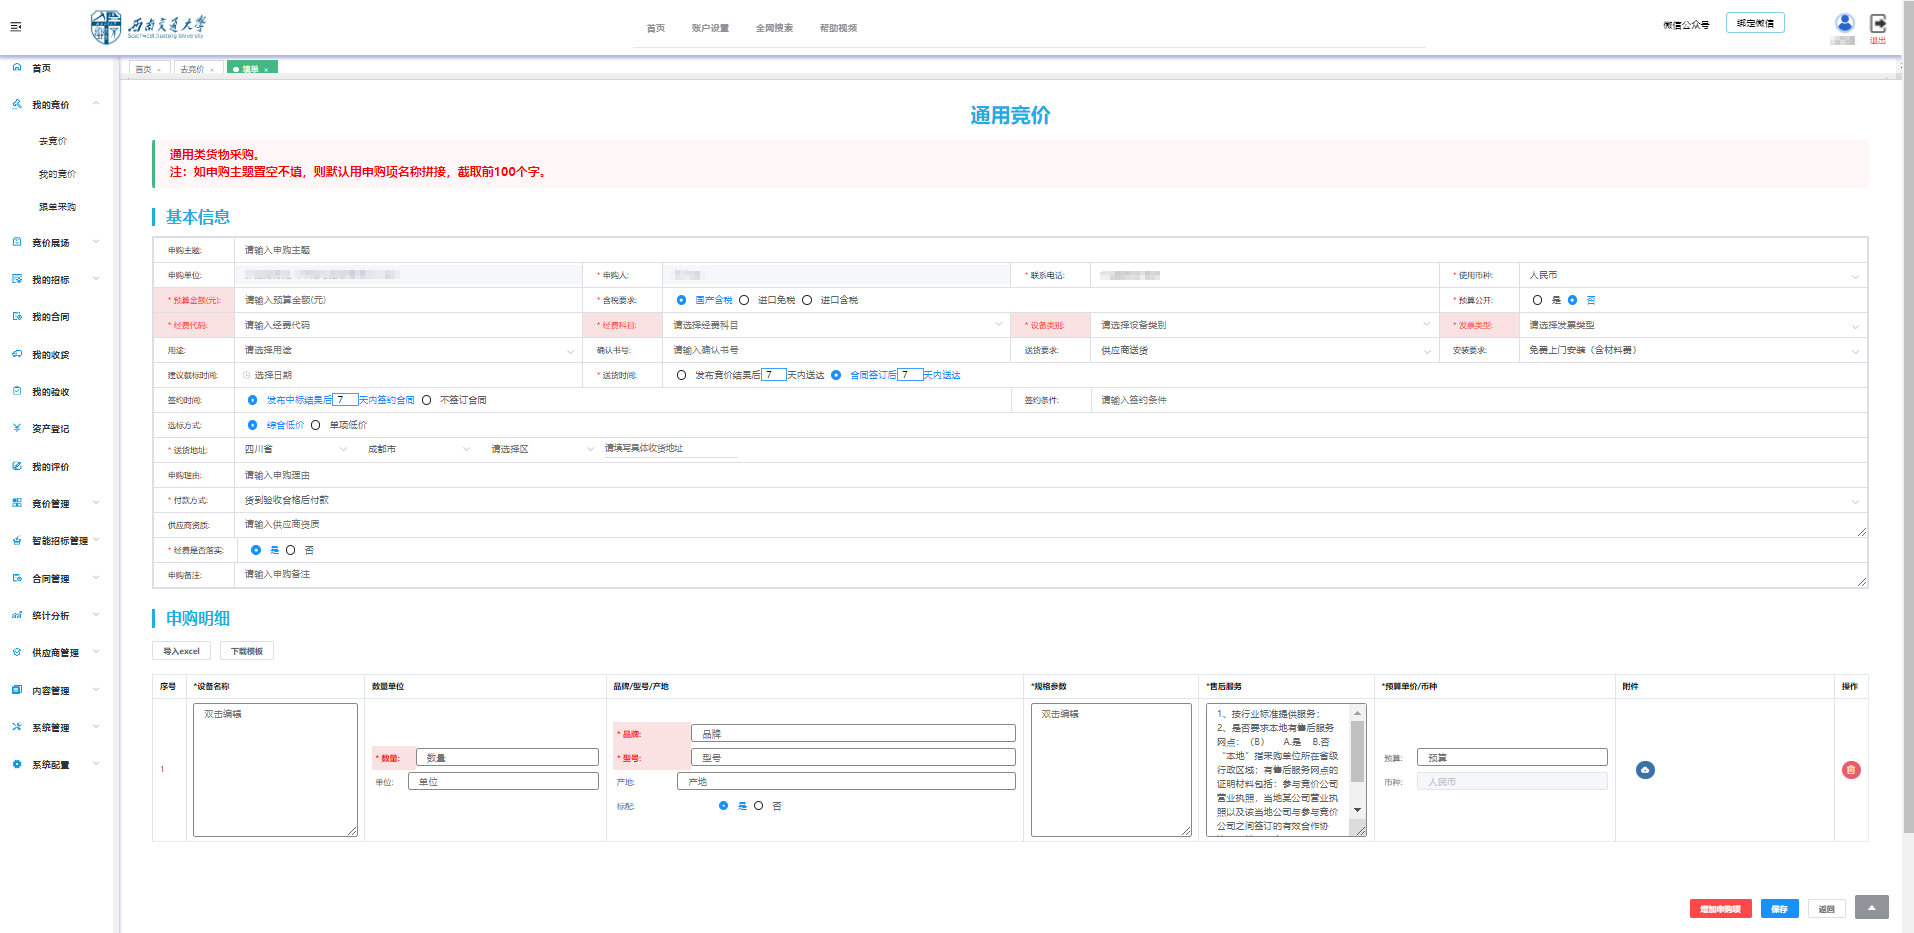This screenshot has height=933, width=1914.
Task: Click the 资产登记 yen icon in sidebar
Action: [x=17, y=428]
